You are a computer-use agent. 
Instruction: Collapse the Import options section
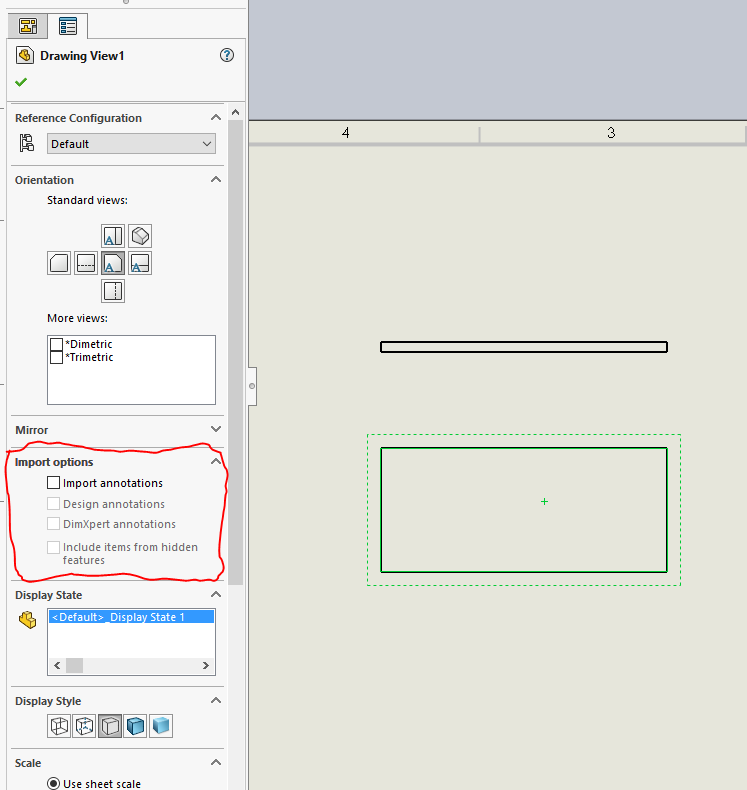click(215, 462)
